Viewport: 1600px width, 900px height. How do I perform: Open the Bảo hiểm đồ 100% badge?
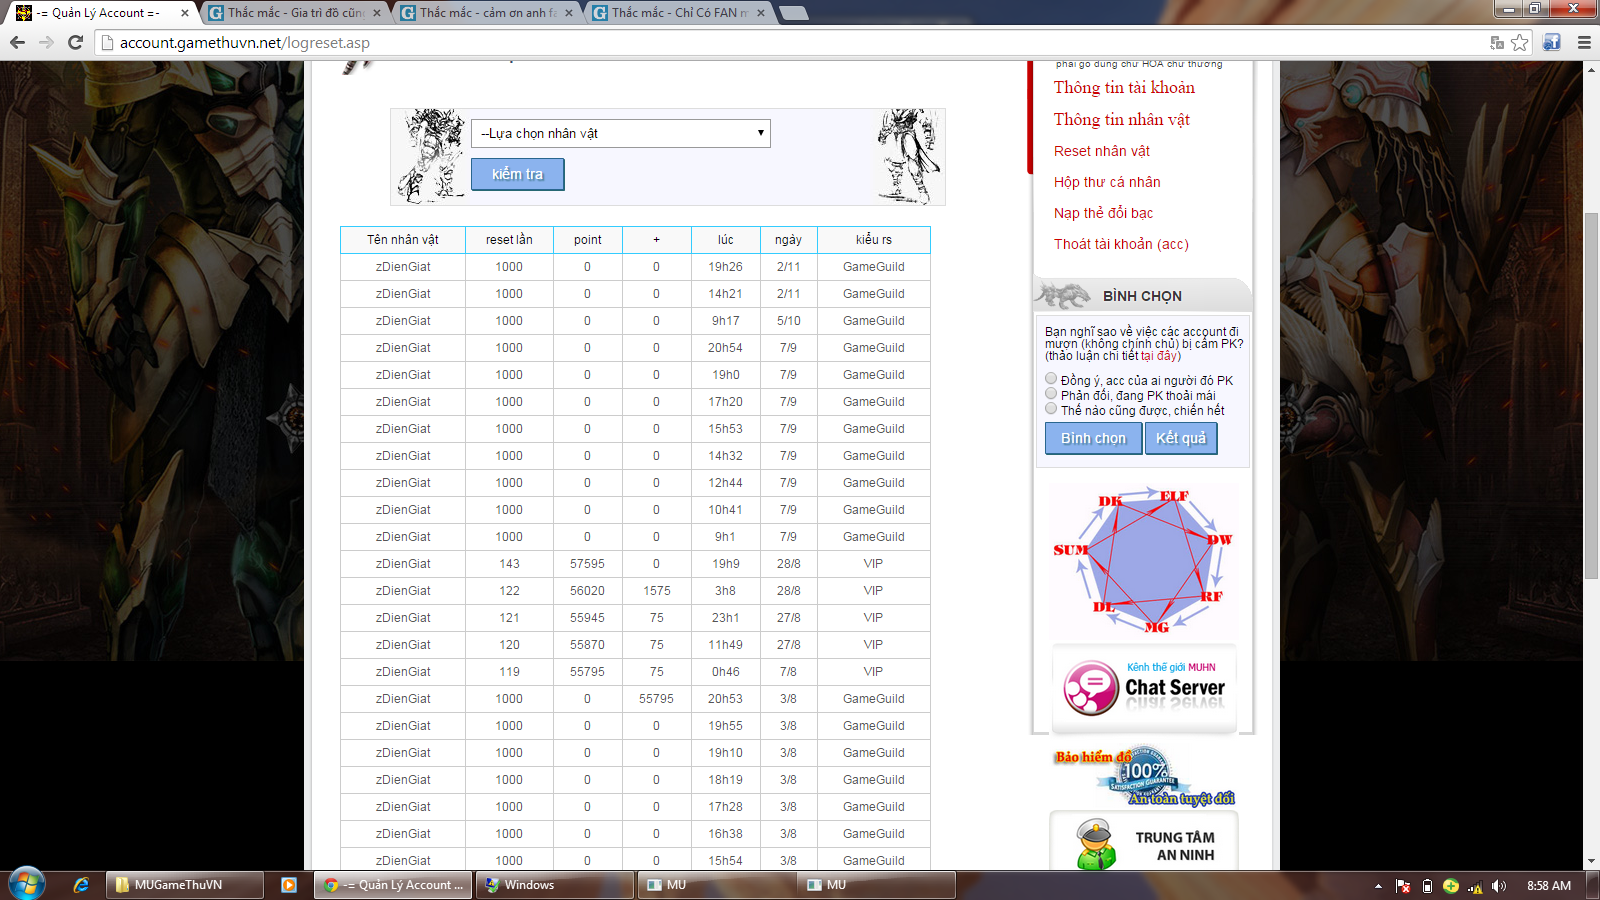click(1144, 776)
